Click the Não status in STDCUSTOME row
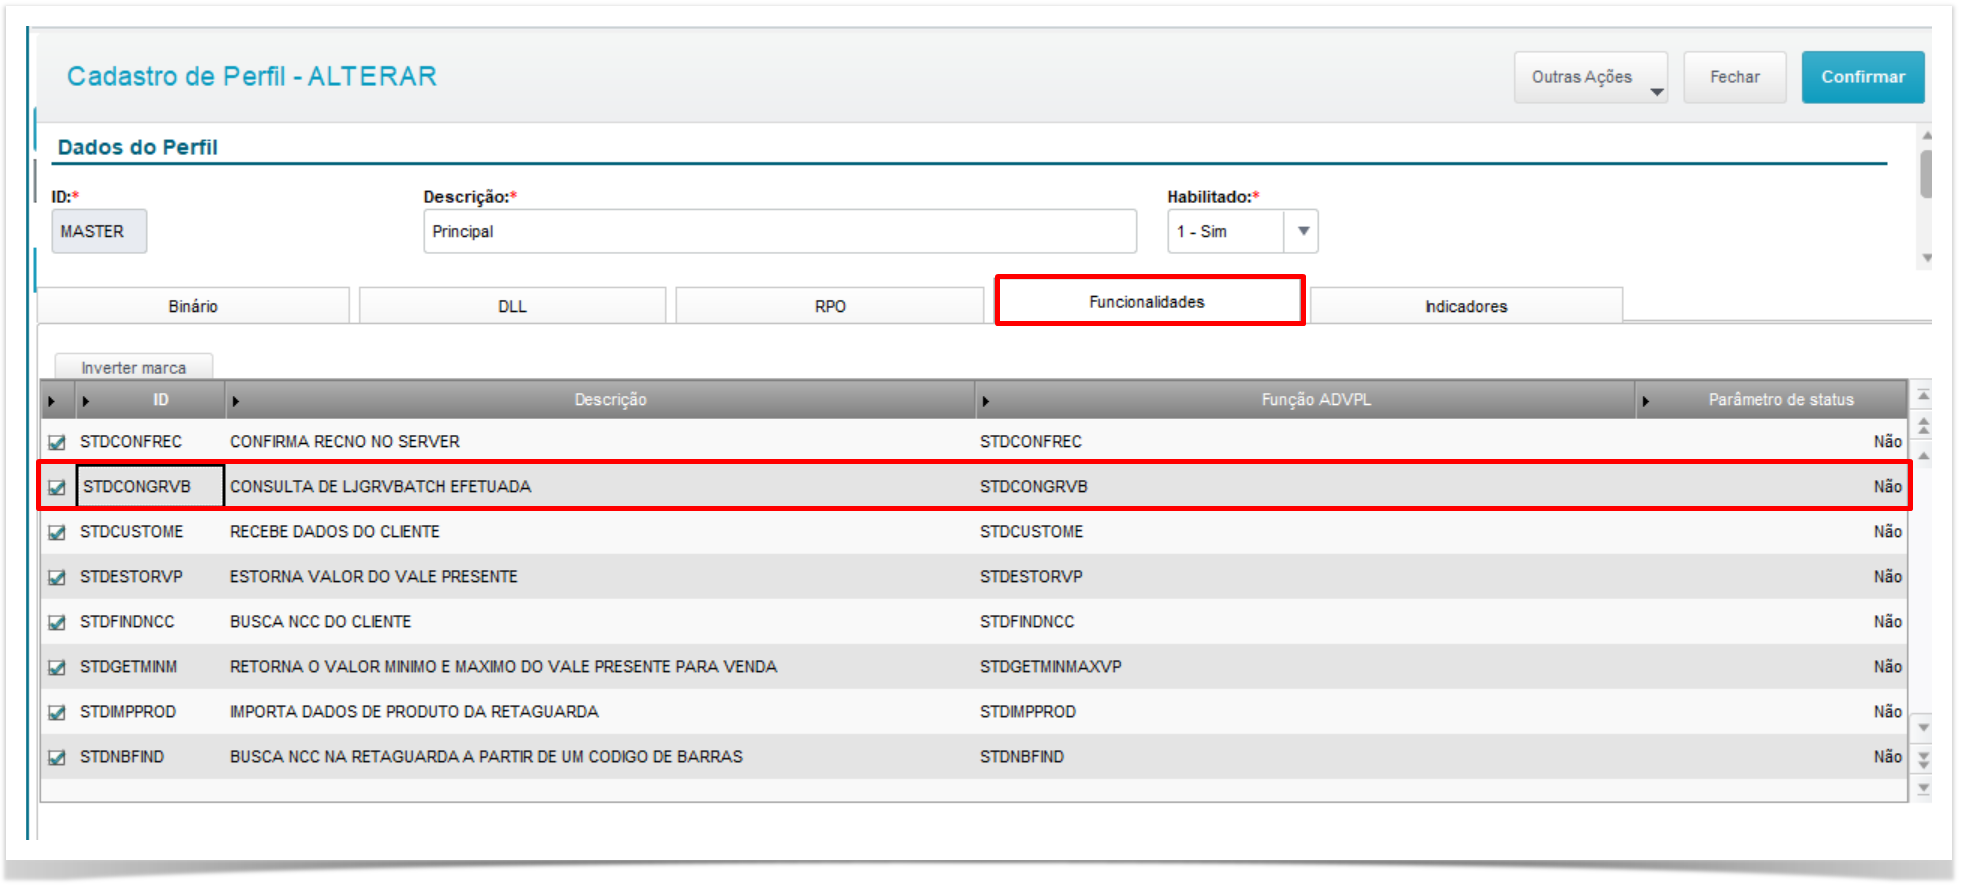The width and height of the screenshot is (1966, 889). click(1887, 532)
